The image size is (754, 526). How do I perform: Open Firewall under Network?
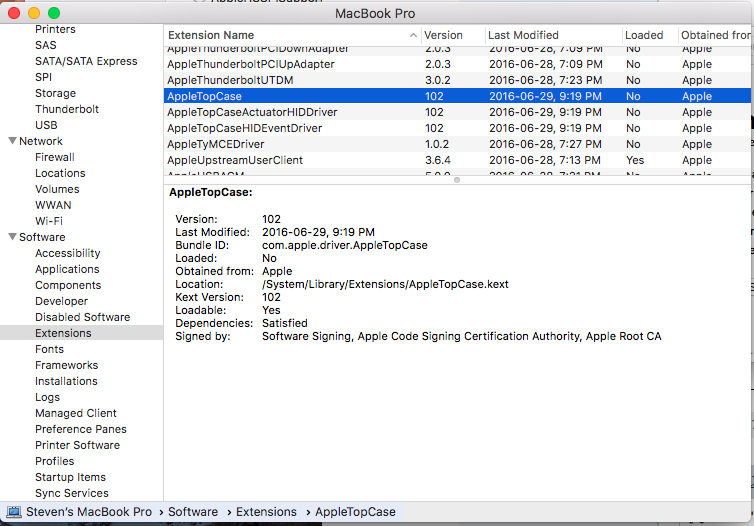[x=55, y=157]
